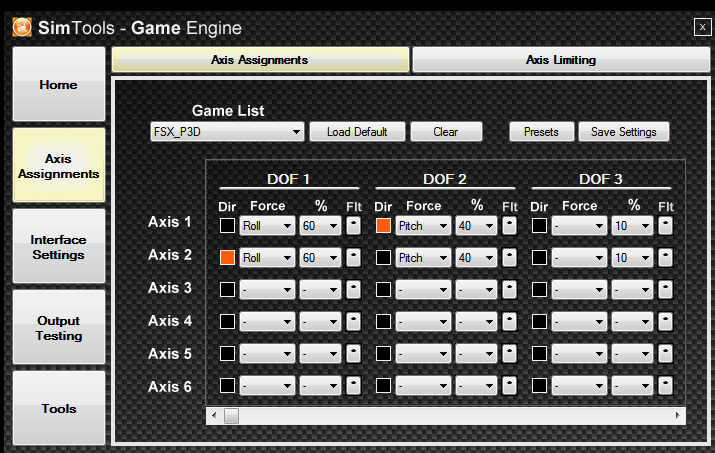Open Axis 2 DOF 1 Roll force dropdown

tap(267, 258)
